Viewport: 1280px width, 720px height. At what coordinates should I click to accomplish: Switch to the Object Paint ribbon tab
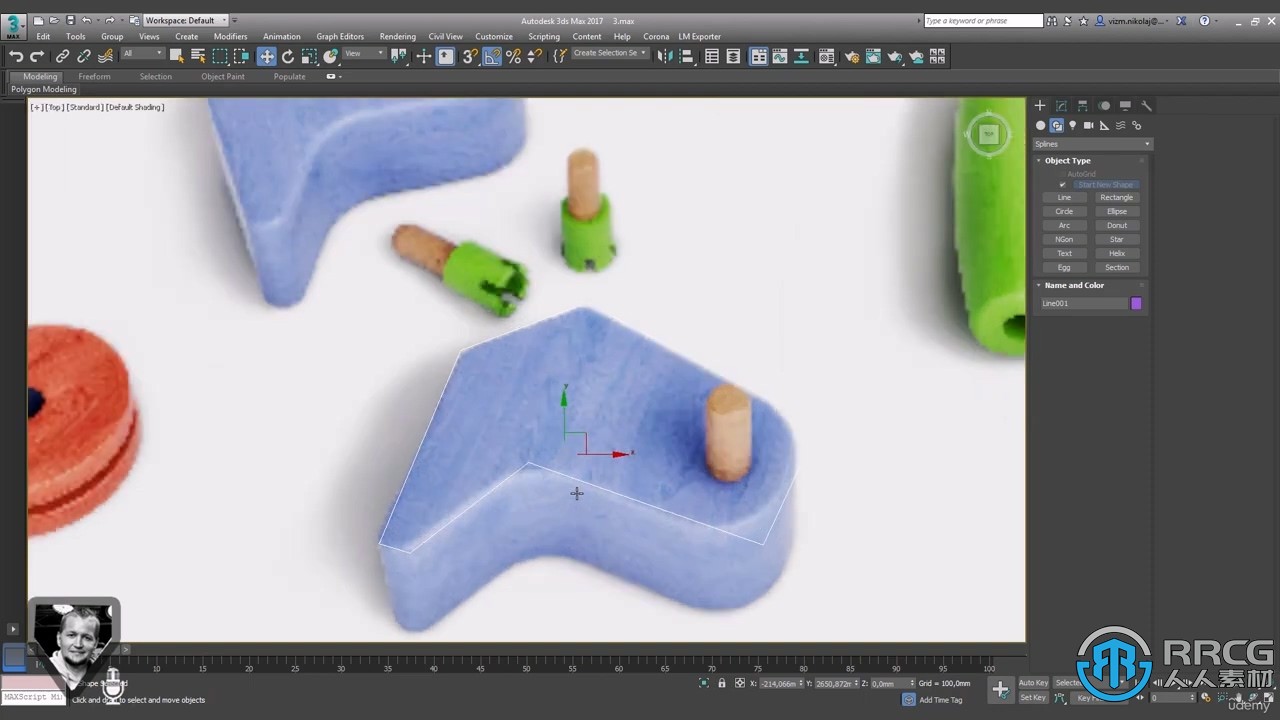(222, 76)
